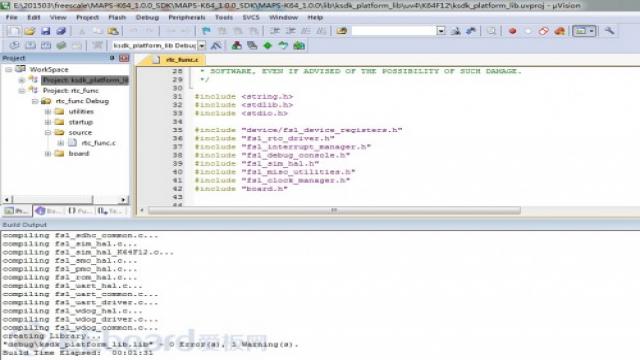Select the Project: ksdk_platform_lib tree row
Viewport: 640px width, 360px height.
[x=85, y=80]
